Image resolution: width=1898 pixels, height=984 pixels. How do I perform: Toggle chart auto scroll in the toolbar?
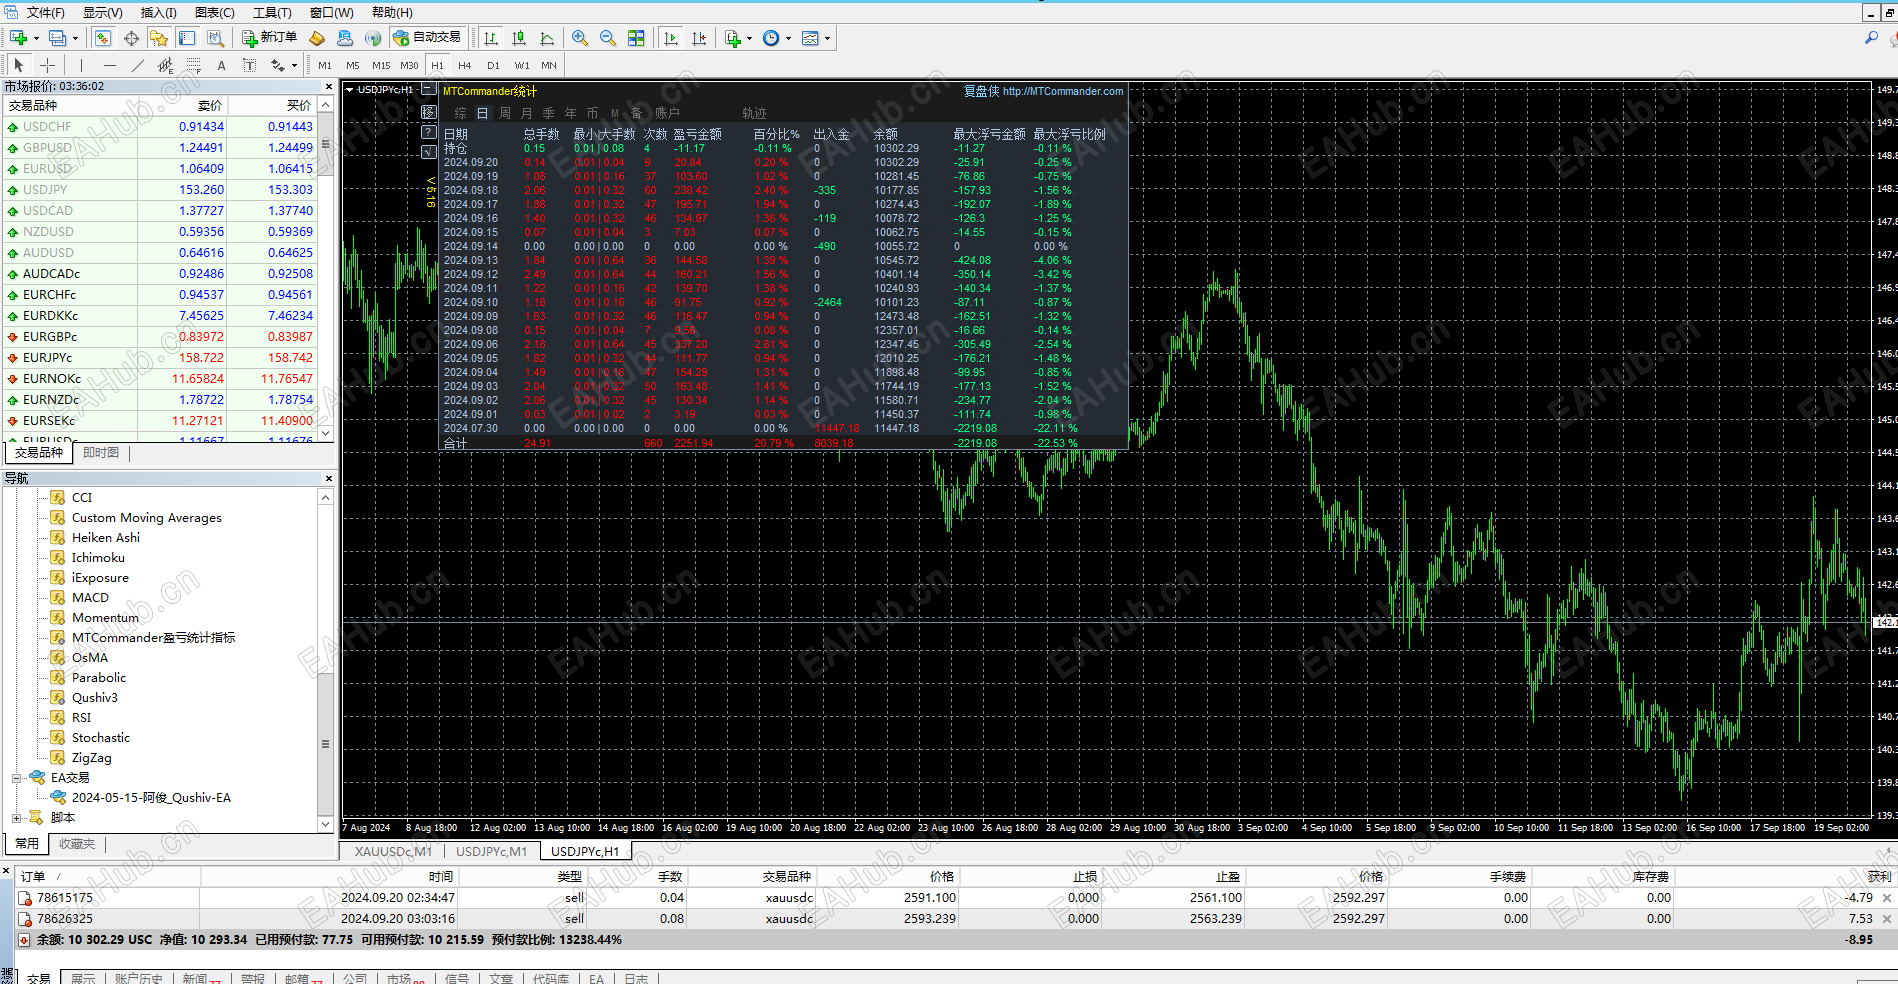(671, 38)
